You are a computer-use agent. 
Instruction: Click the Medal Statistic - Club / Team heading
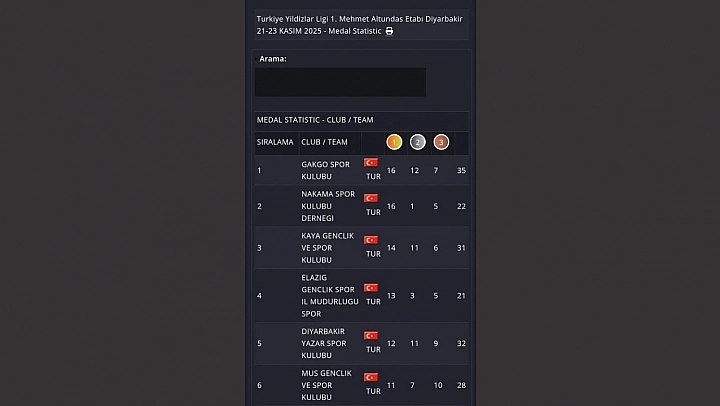315,120
